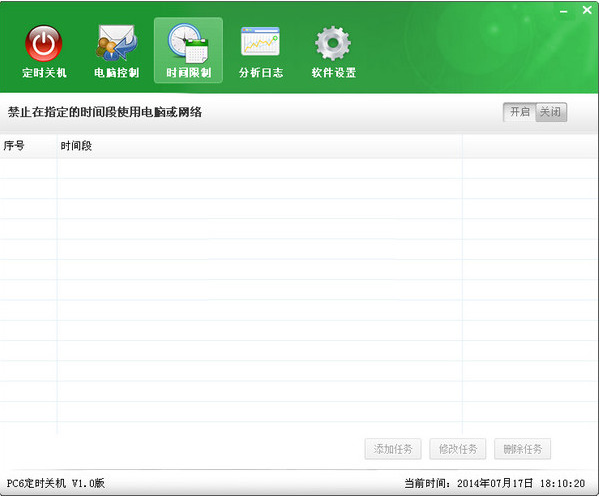Image resolution: width=601 pixels, height=497 pixels.
Task: Click the 定时关机 tab label
Action: pyautogui.click(x=44, y=72)
